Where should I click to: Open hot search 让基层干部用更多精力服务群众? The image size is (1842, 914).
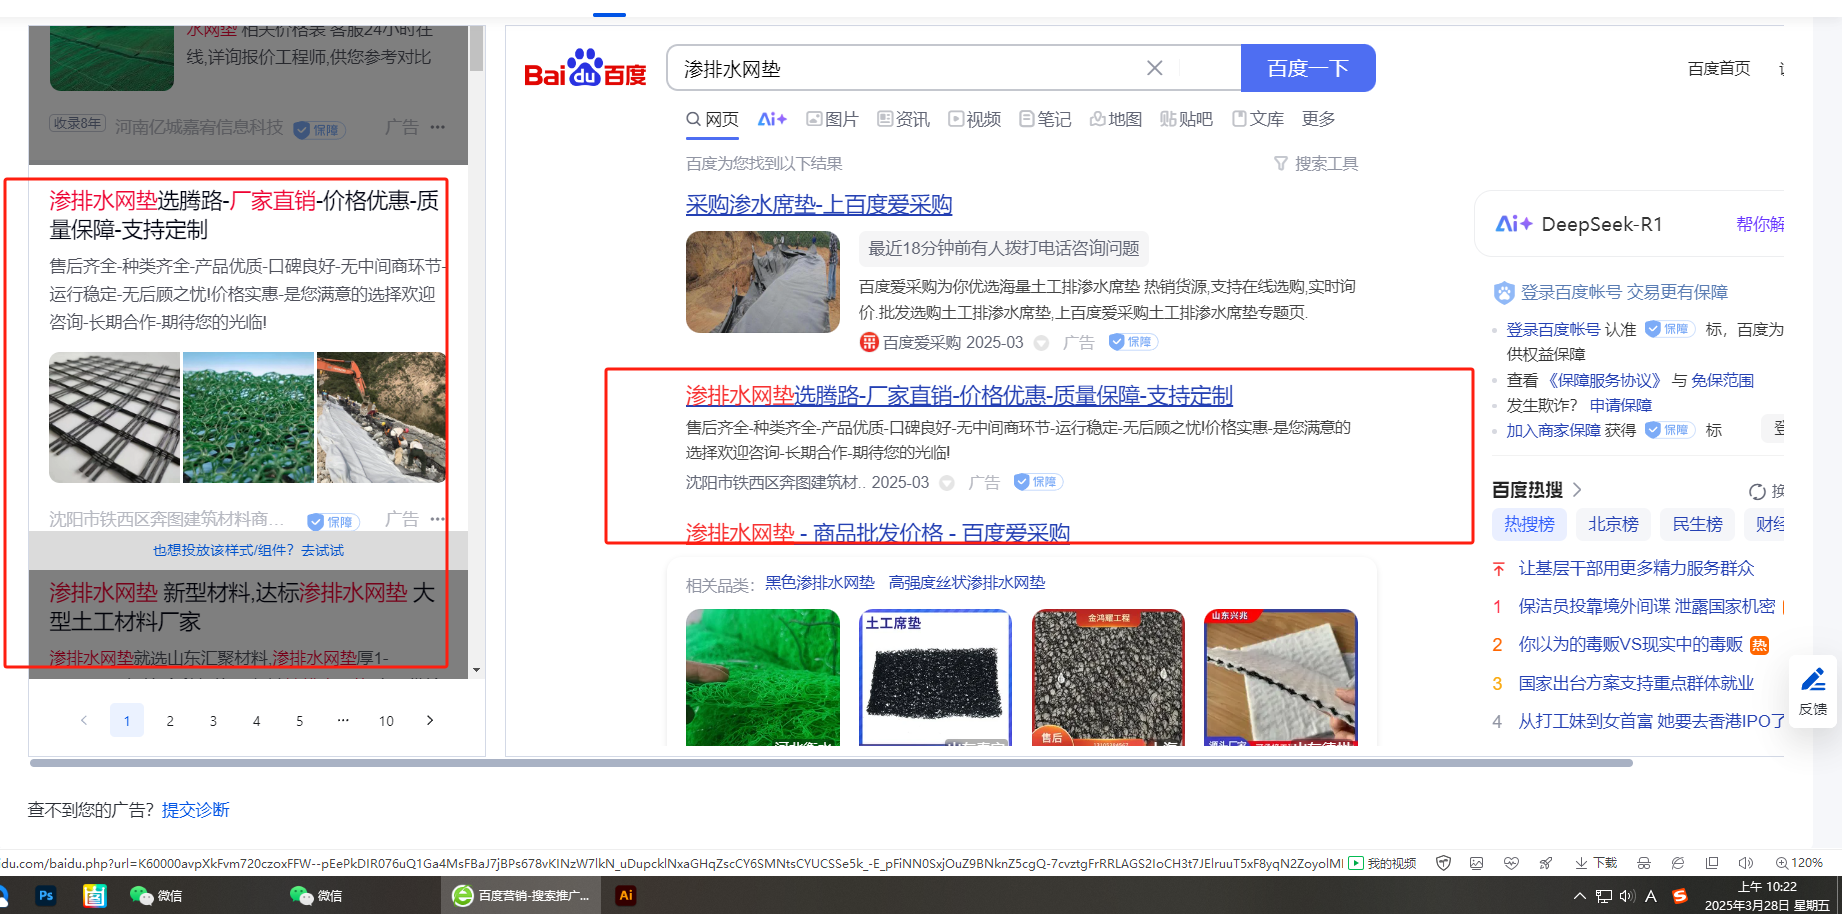tap(1637, 568)
